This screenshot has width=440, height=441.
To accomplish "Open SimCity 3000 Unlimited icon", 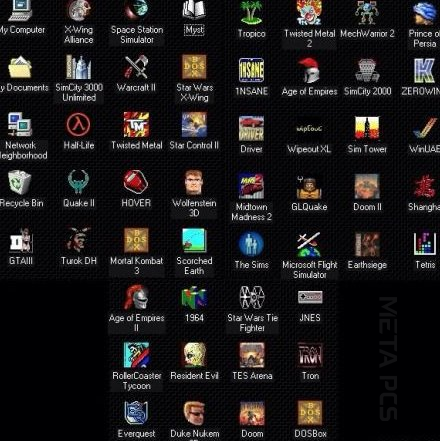I will (x=79, y=67).
